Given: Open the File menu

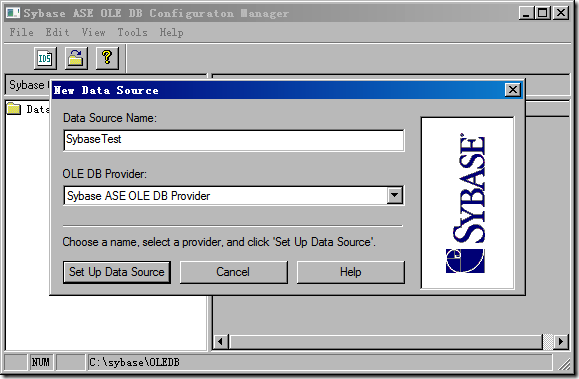Looking at the screenshot, I should [x=21, y=32].
